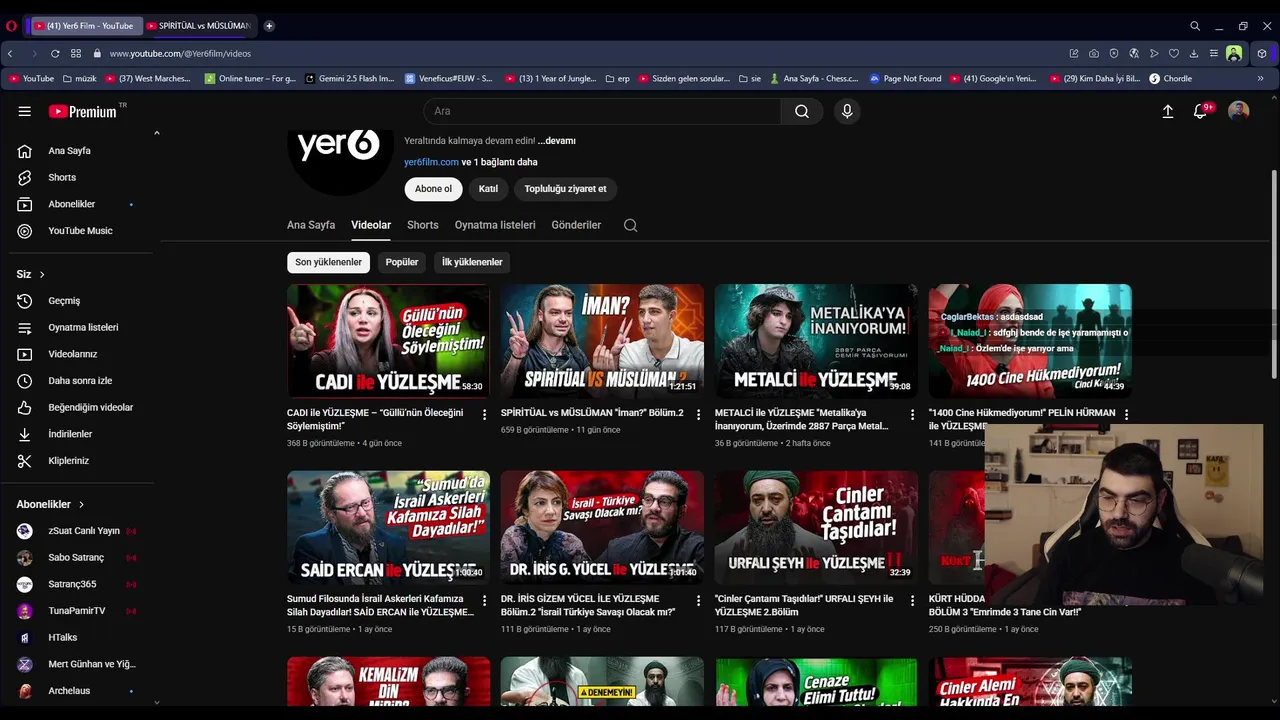
Task: Click the browser heart bookmark icon
Action: pyautogui.click(x=1174, y=54)
